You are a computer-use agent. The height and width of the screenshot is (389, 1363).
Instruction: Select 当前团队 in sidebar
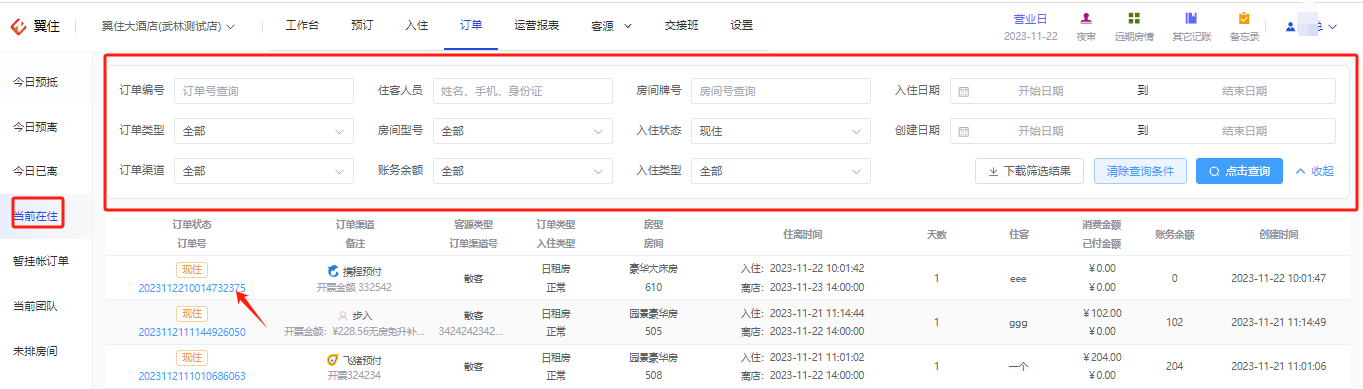click(x=34, y=306)
